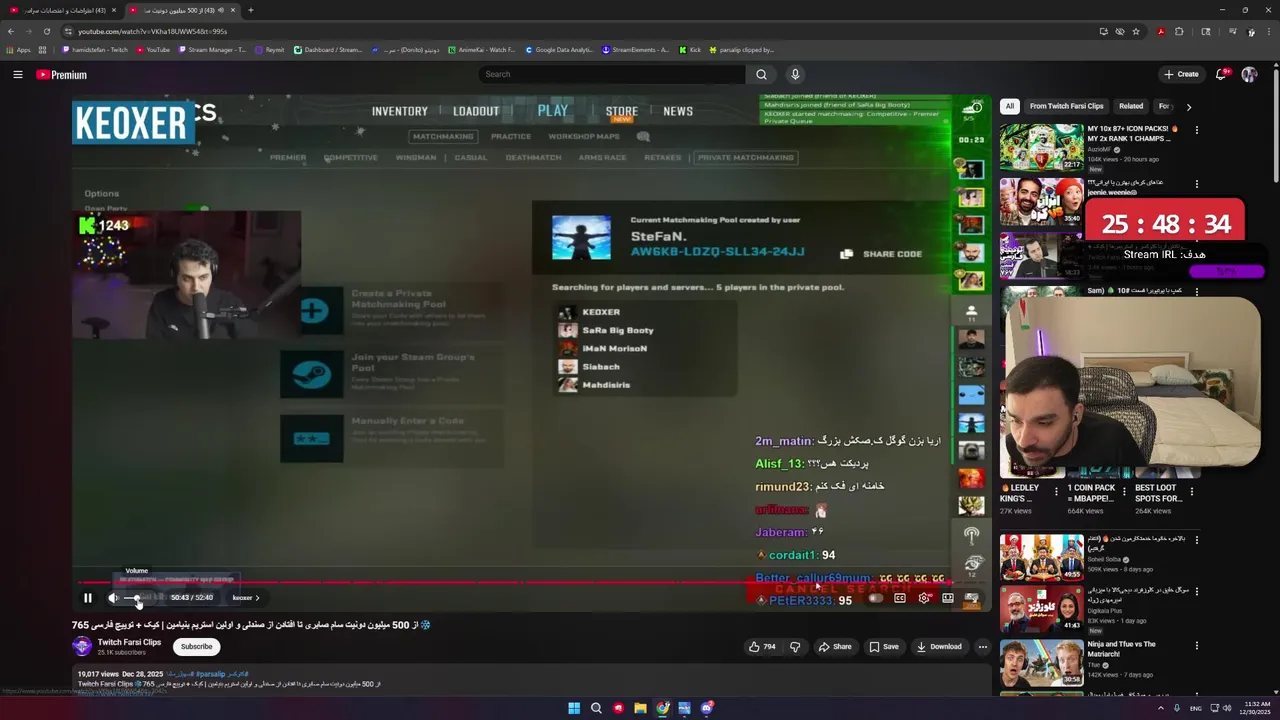This screenshot has width=1280, height=720.
Task: Open options for the Digikala Plus video
Action: (1196, 592)
